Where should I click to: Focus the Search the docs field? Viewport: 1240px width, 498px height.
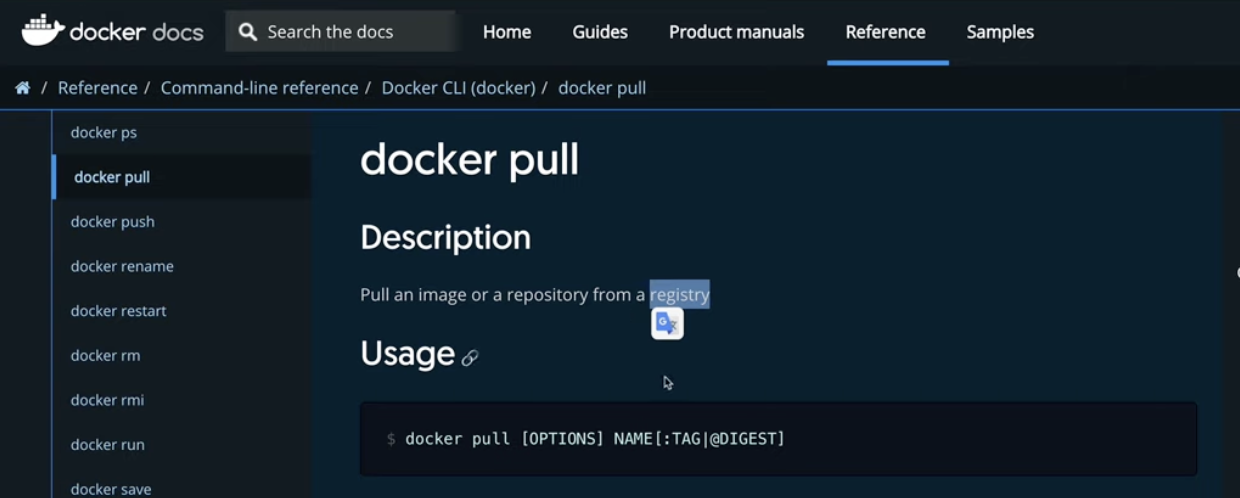pyautogui.click(x=340, y=32)
